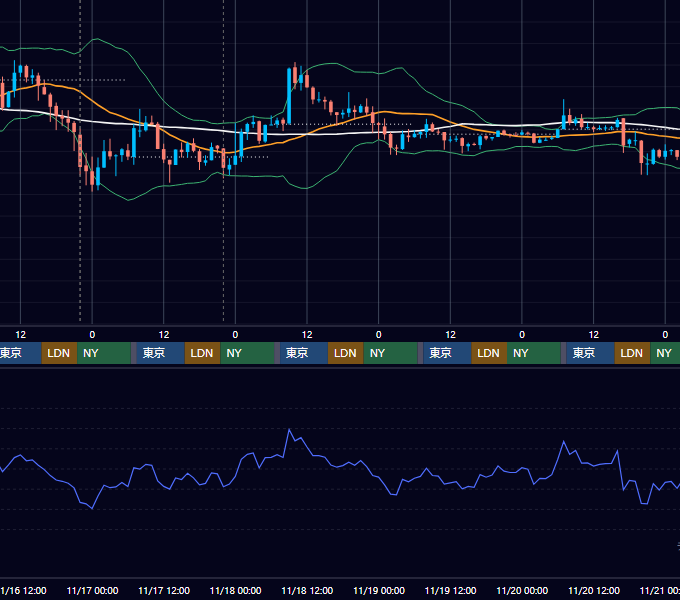
Task: Click the 11/20 00:00 date label
Action: (522, 590)
